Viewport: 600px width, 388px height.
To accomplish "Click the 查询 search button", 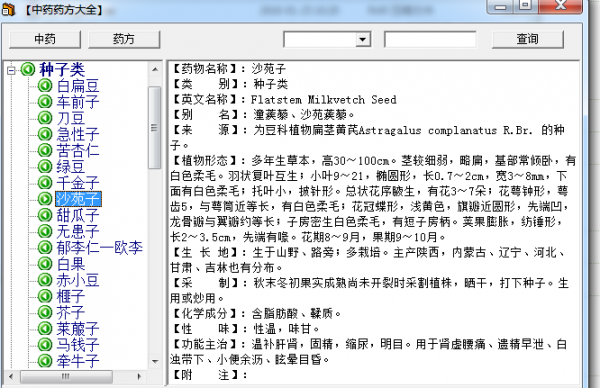I will [527, 39].
